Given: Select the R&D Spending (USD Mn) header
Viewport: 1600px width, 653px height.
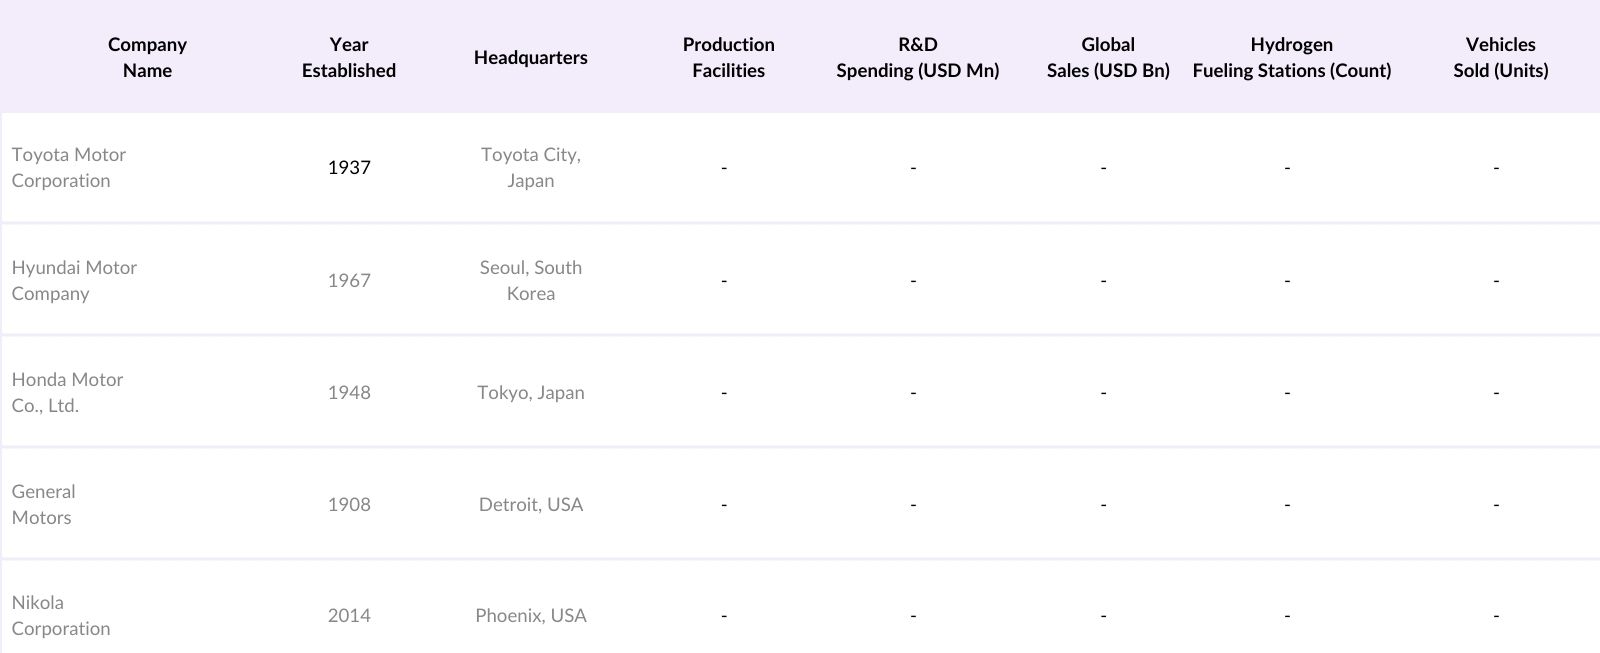Looking at the screenshot, I should point(917,57).
